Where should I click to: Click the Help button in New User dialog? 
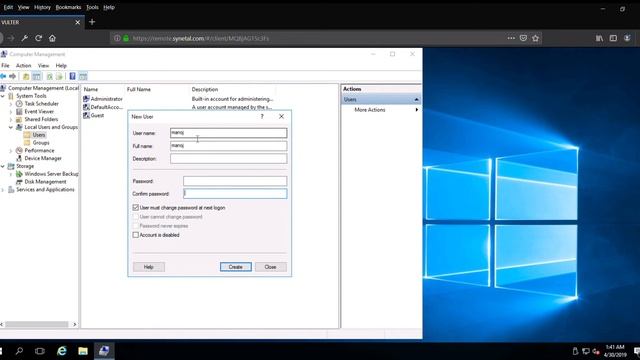click(x=149, y=267)
